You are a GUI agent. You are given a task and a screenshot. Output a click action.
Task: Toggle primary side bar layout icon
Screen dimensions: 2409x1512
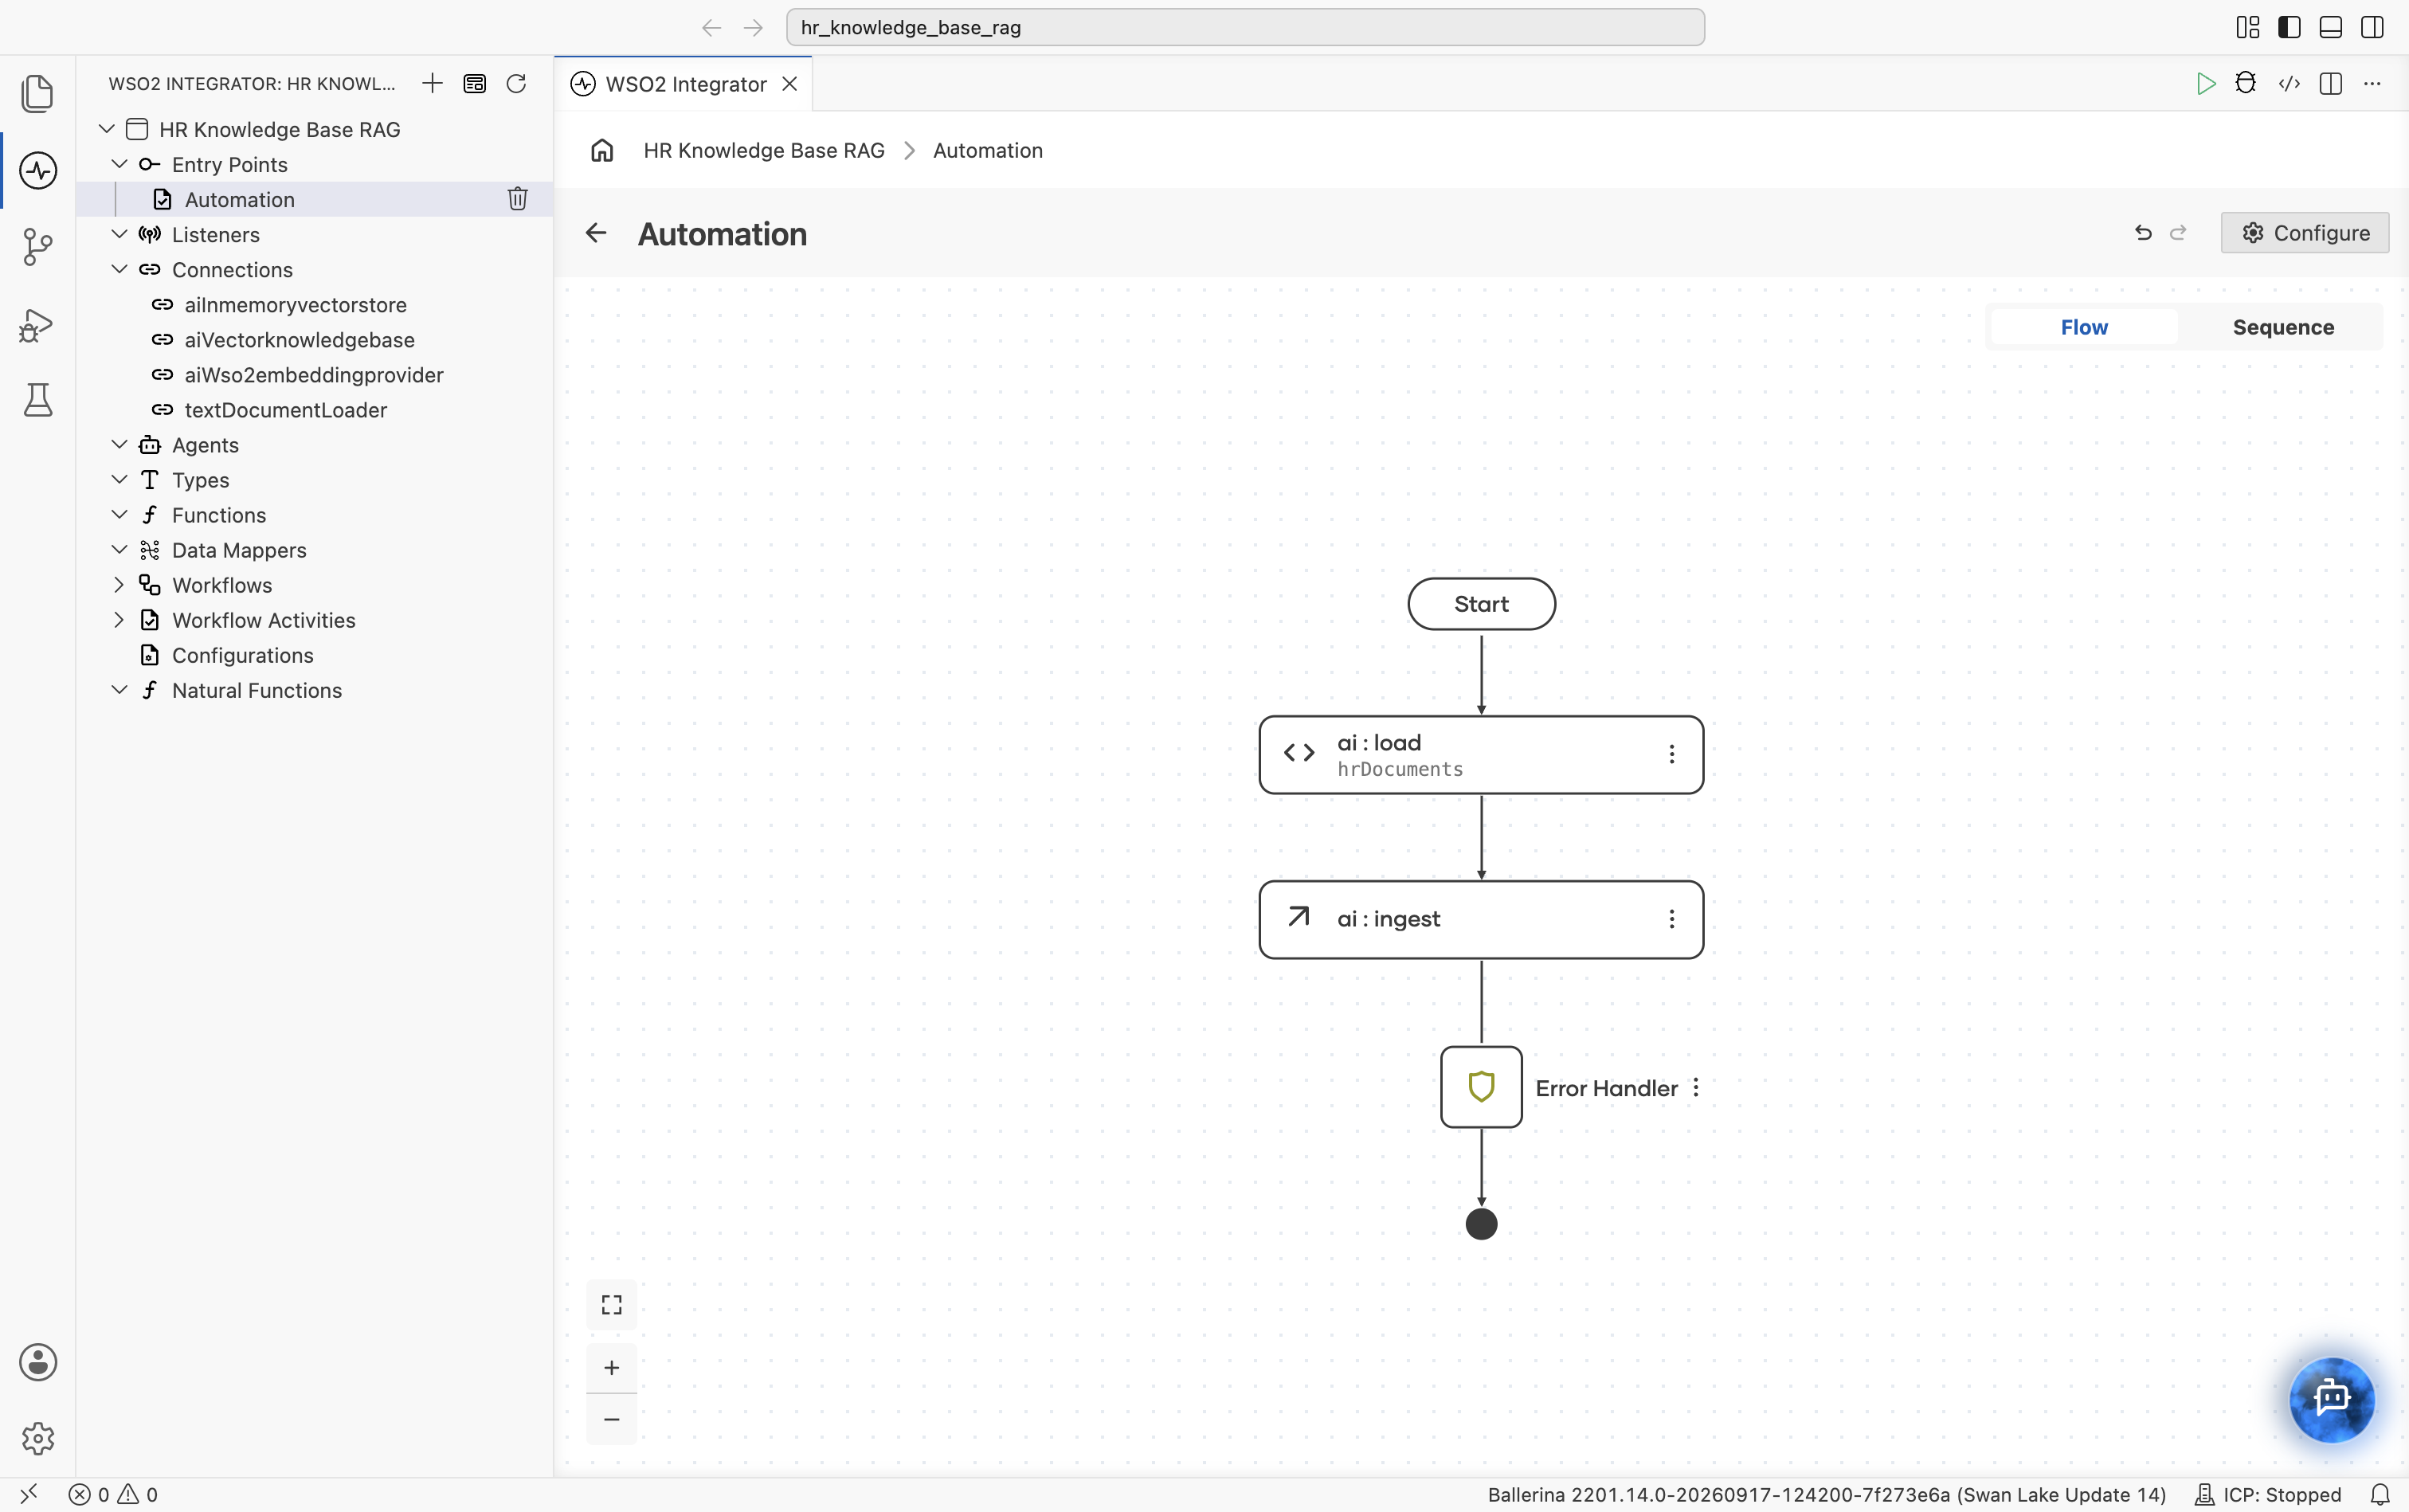(2289, 27)
